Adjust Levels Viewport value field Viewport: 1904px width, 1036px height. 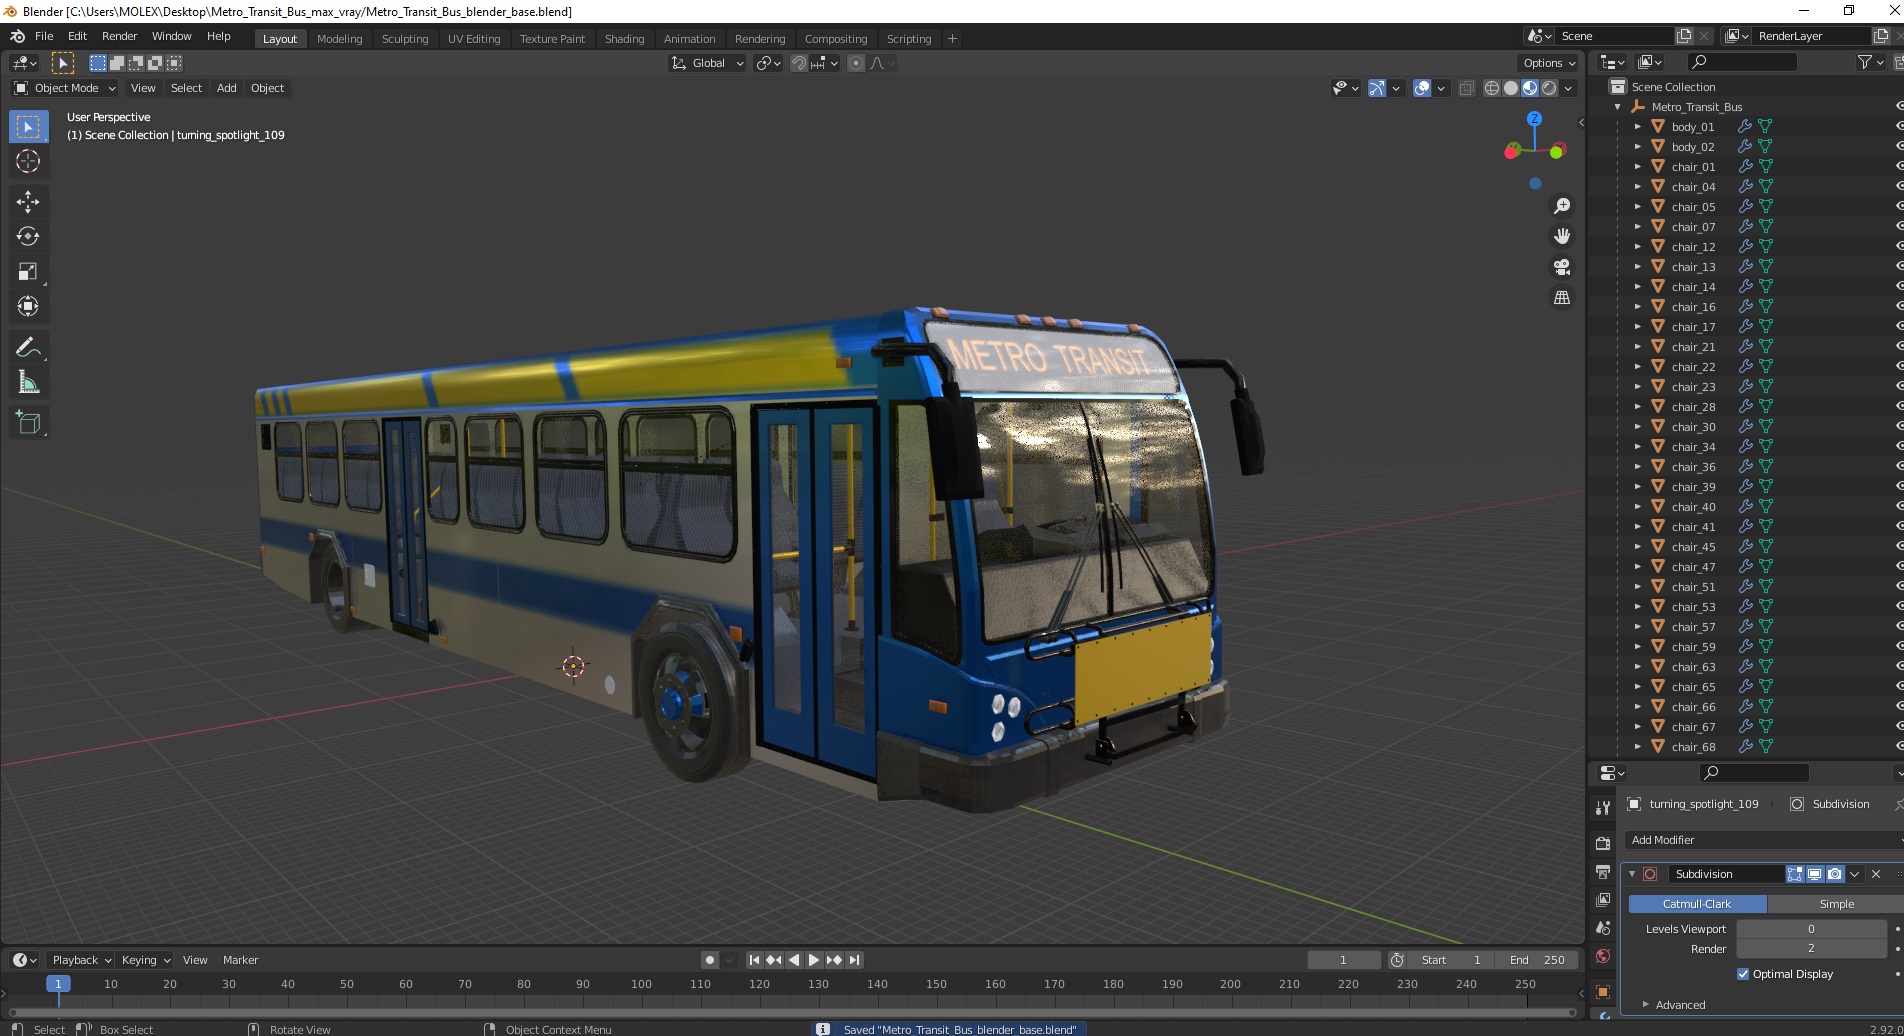click(1811, 929)
